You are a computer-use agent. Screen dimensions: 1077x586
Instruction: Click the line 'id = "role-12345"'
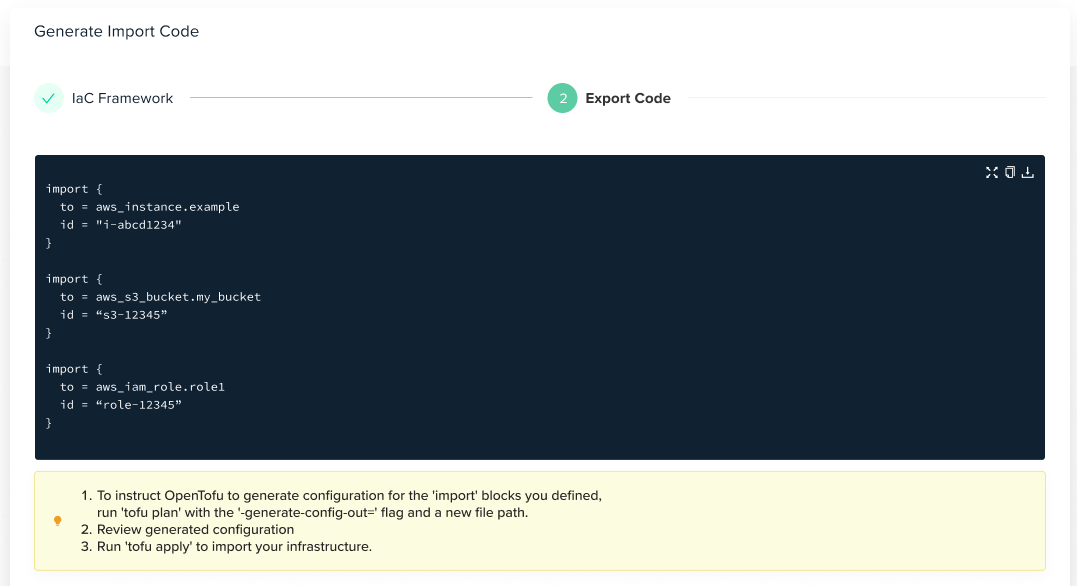(121, 405)
